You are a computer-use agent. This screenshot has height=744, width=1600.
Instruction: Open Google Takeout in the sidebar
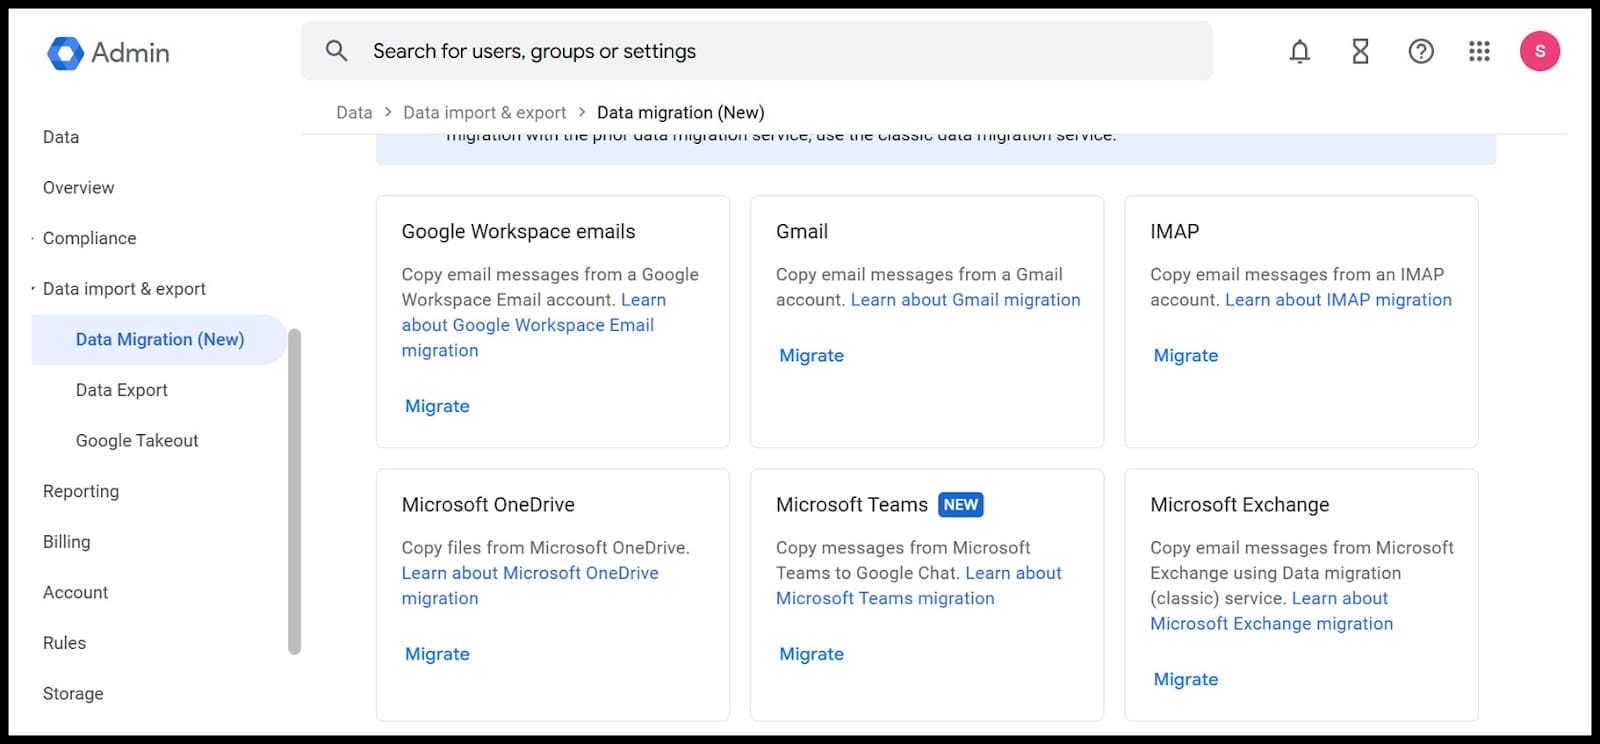tap(137, 441)
